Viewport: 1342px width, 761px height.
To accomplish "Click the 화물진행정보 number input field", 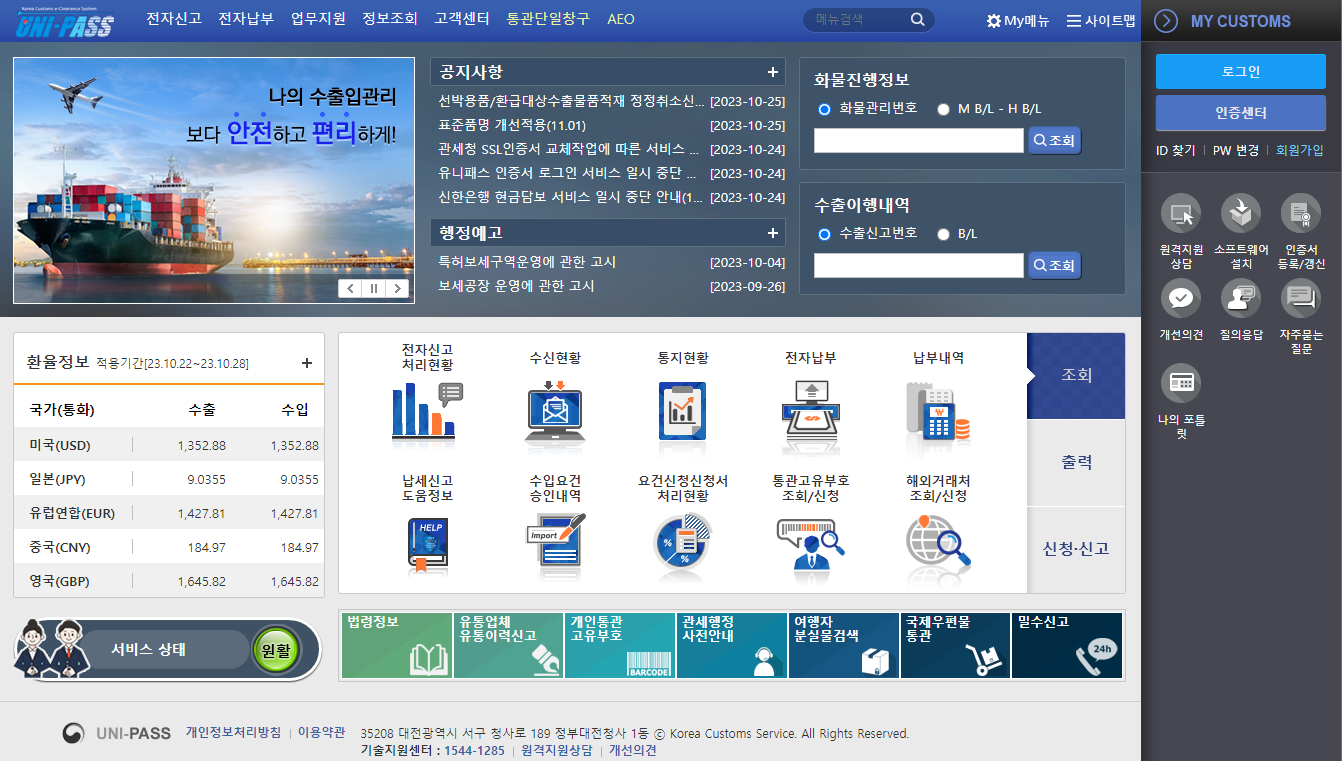I will (919, 141).
